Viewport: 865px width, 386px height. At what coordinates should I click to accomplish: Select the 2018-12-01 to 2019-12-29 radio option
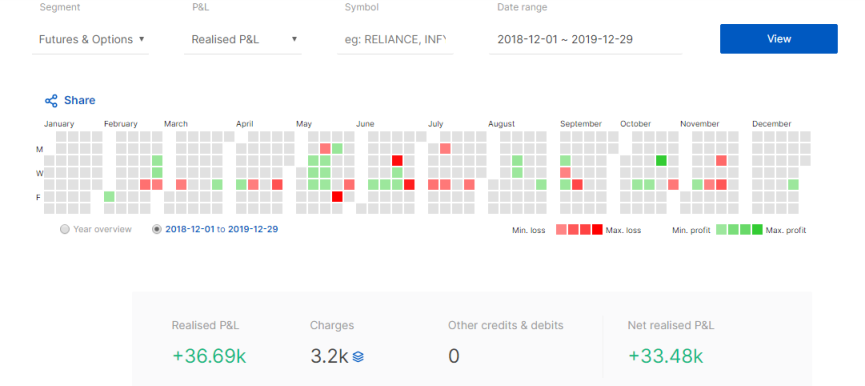point(157,229)
